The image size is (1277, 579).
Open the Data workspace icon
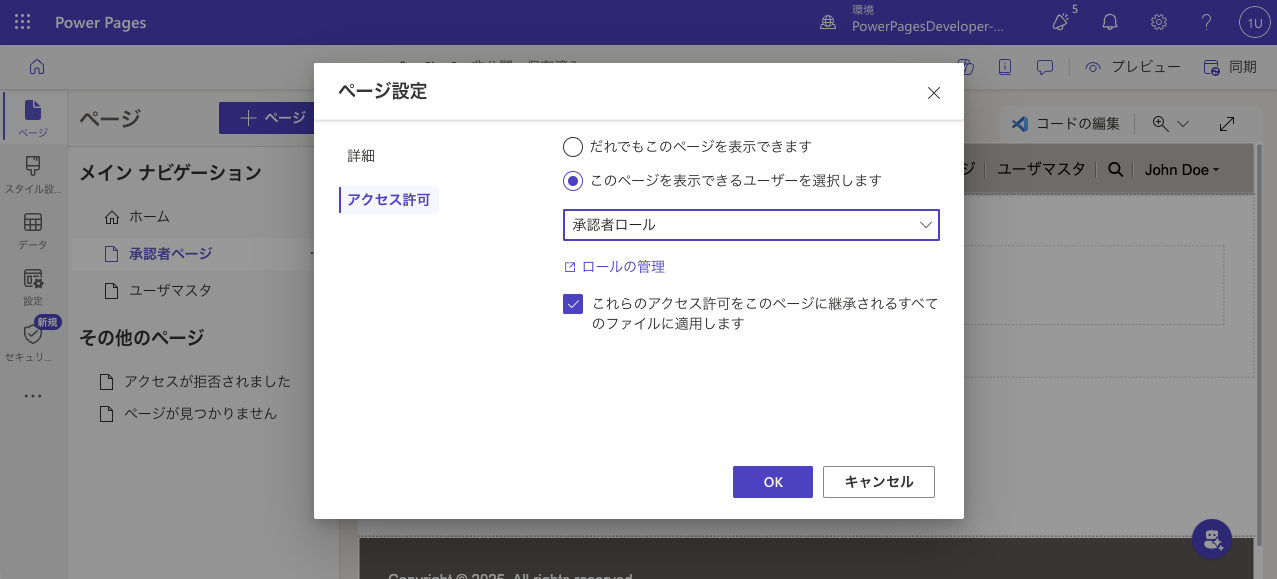(33, 230)
